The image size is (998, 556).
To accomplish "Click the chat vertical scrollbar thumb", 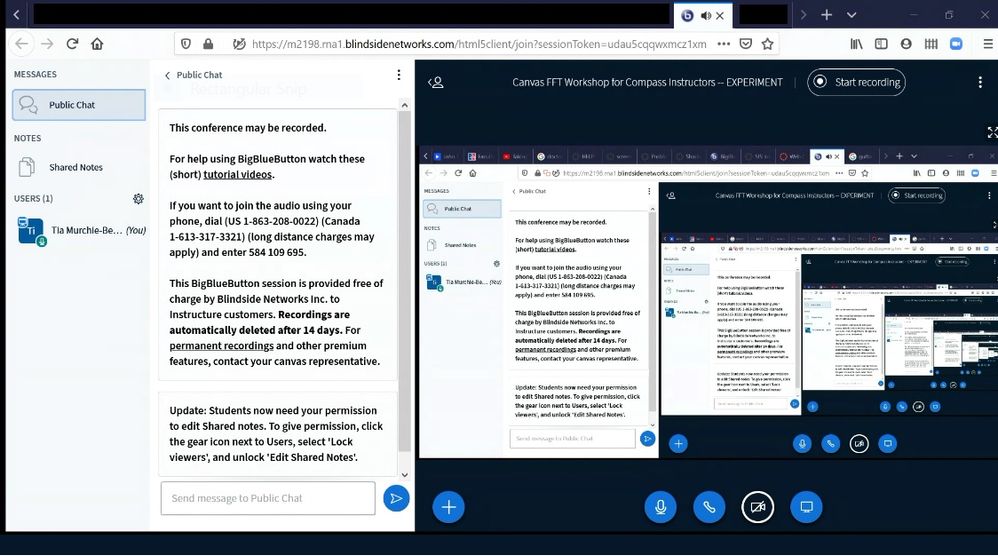I will coord(404,280).
